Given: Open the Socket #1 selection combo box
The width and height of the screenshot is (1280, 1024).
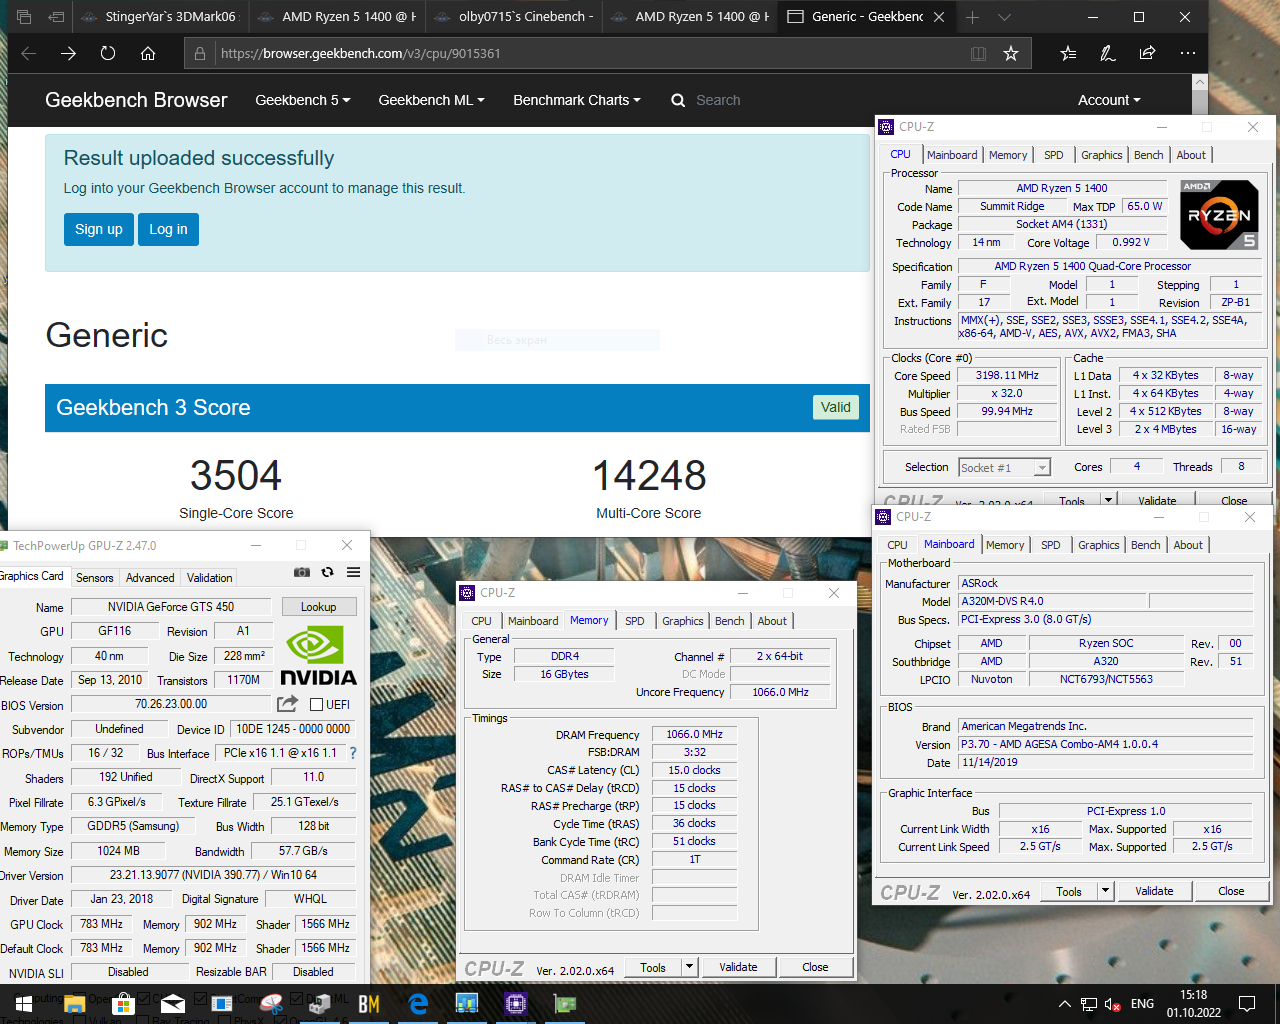Looking at the screenshot, I should [x=1004, y=467].
